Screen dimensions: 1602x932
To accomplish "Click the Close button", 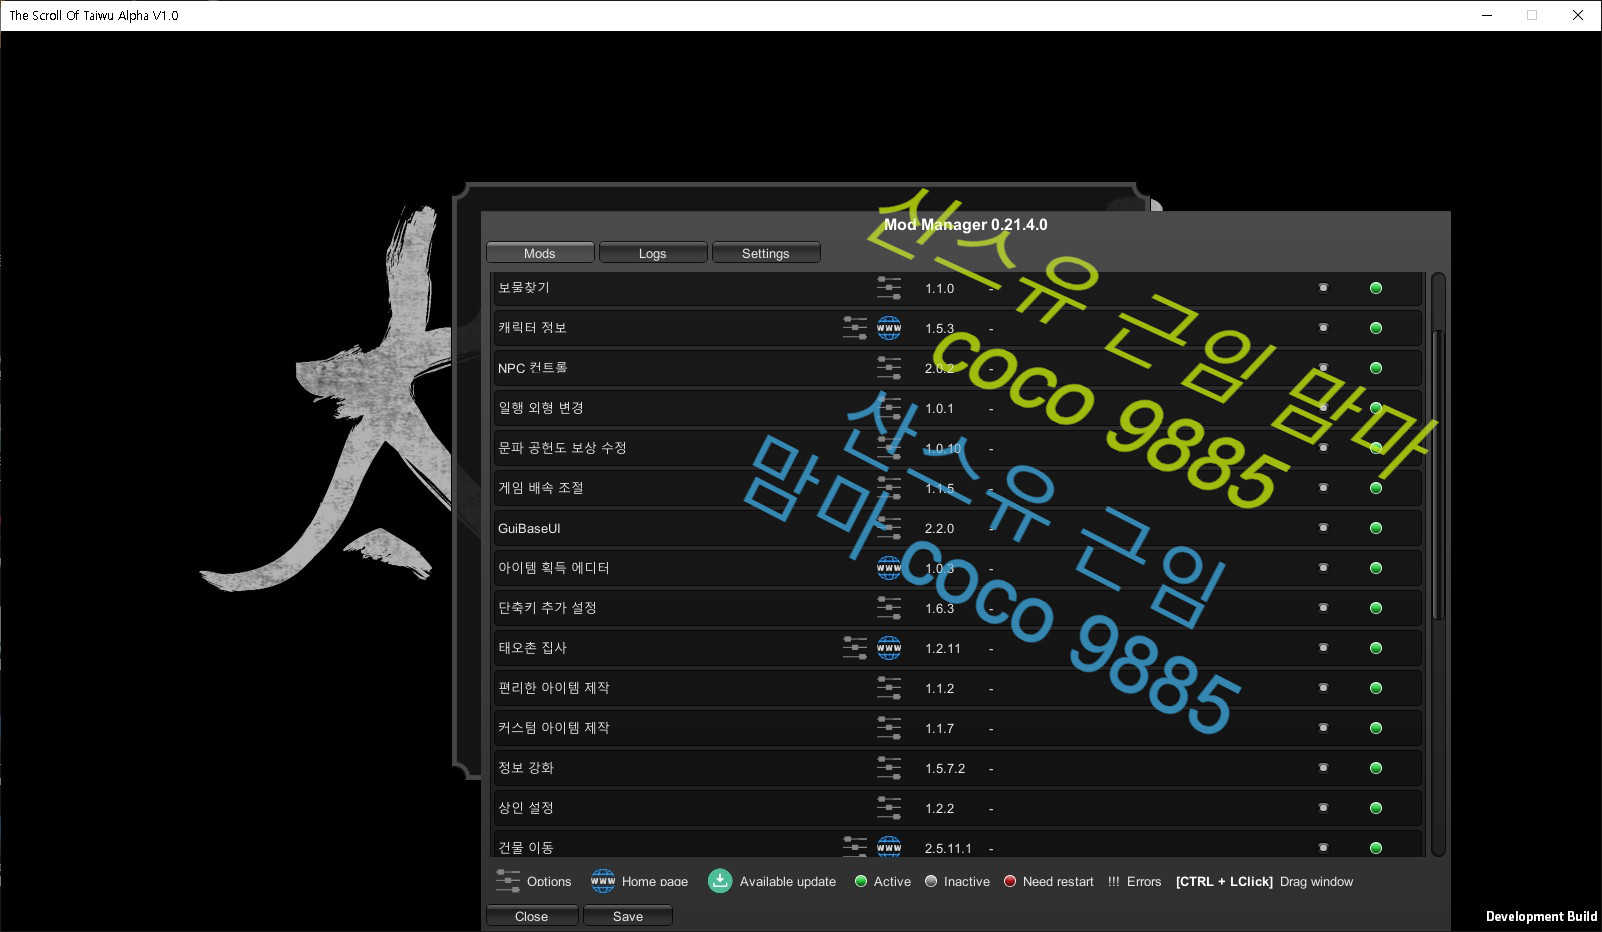I will [x=532, y=916].
